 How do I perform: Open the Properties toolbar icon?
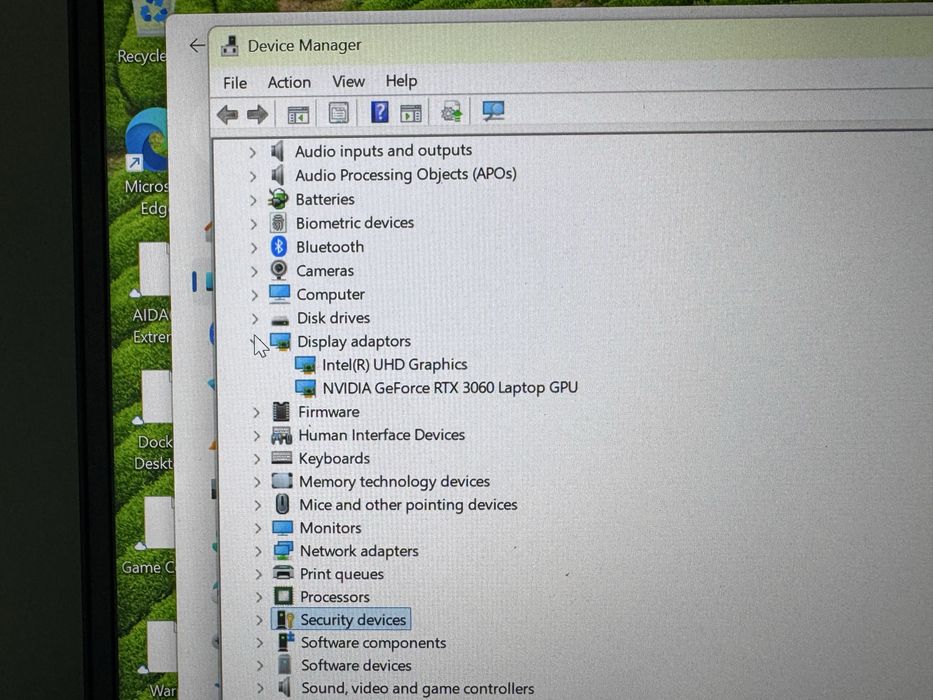(339, 112)
